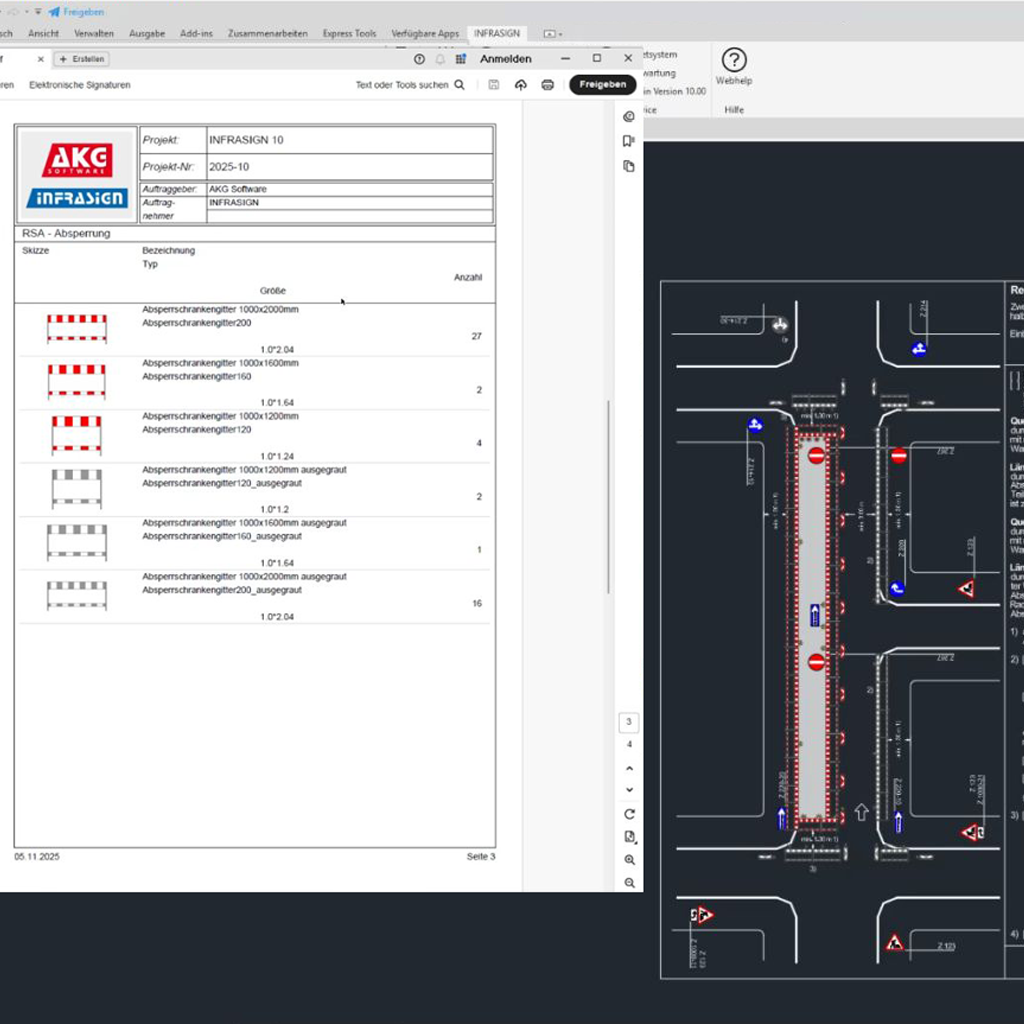The height and width of the screenshot is (1024, 1024).
Task: Open the PDF viewer help icon
Action: [x=419, y=59]
